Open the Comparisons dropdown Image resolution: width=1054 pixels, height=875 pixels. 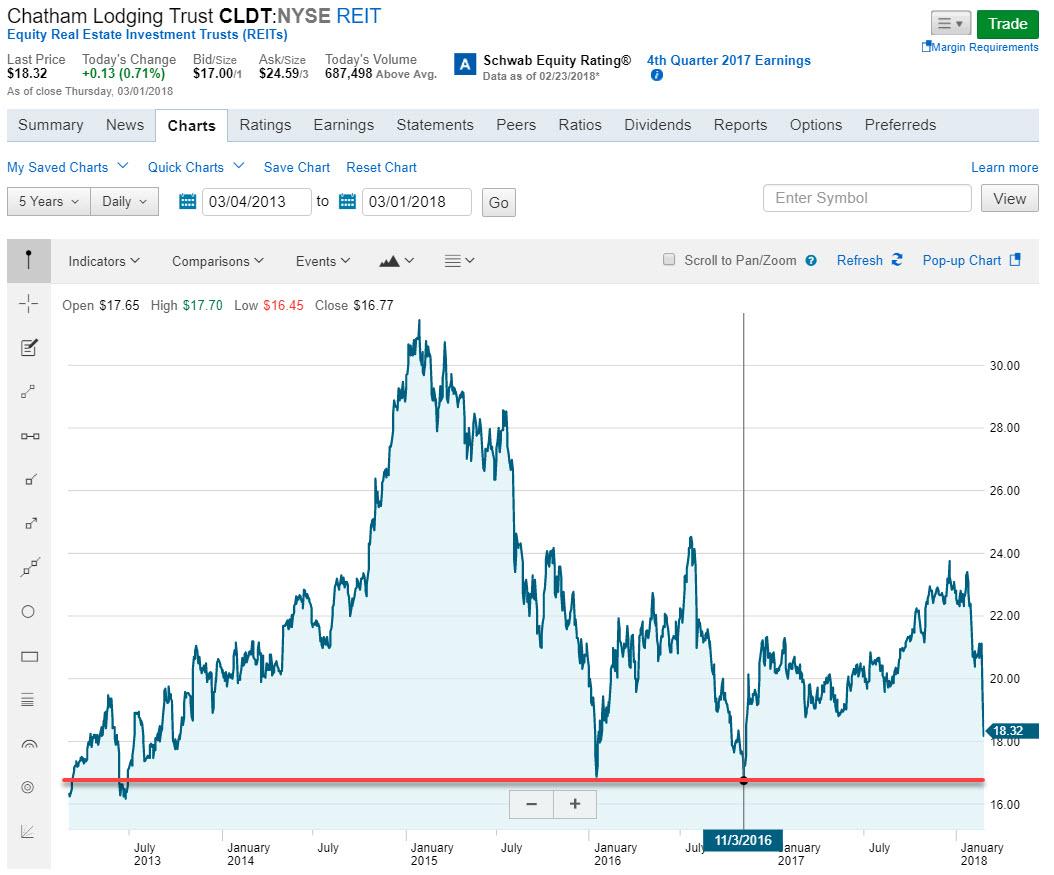218,261
